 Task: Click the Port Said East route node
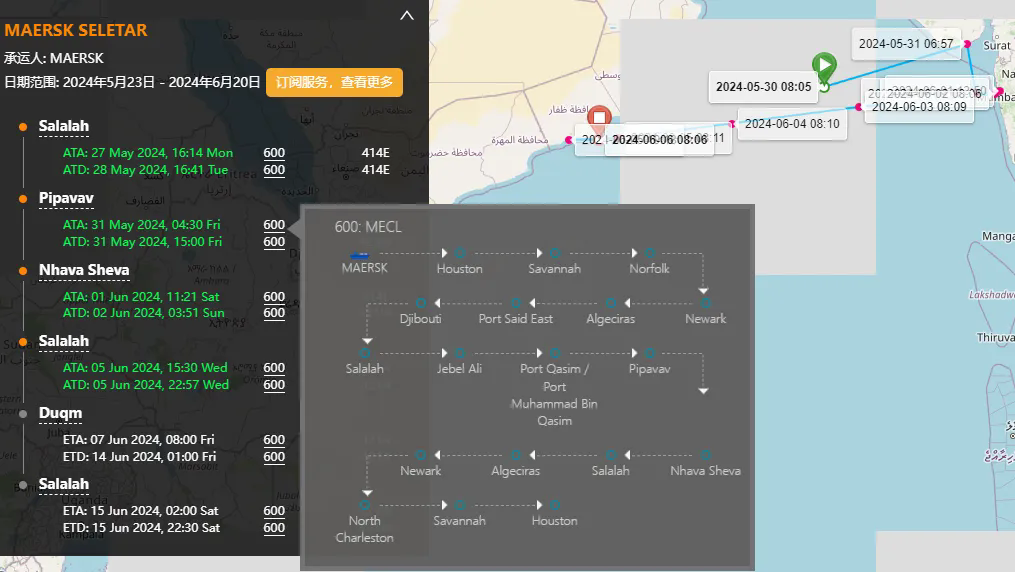coord(516,303)
